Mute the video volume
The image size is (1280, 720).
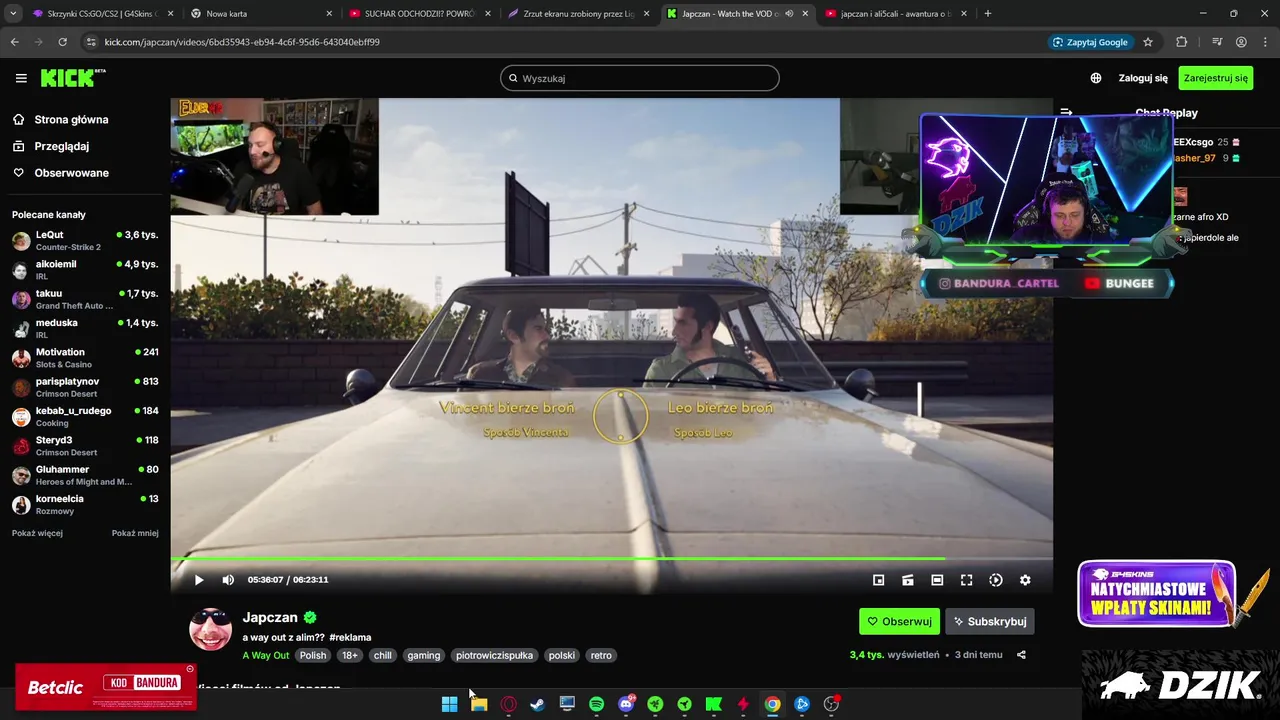(228, 580)
